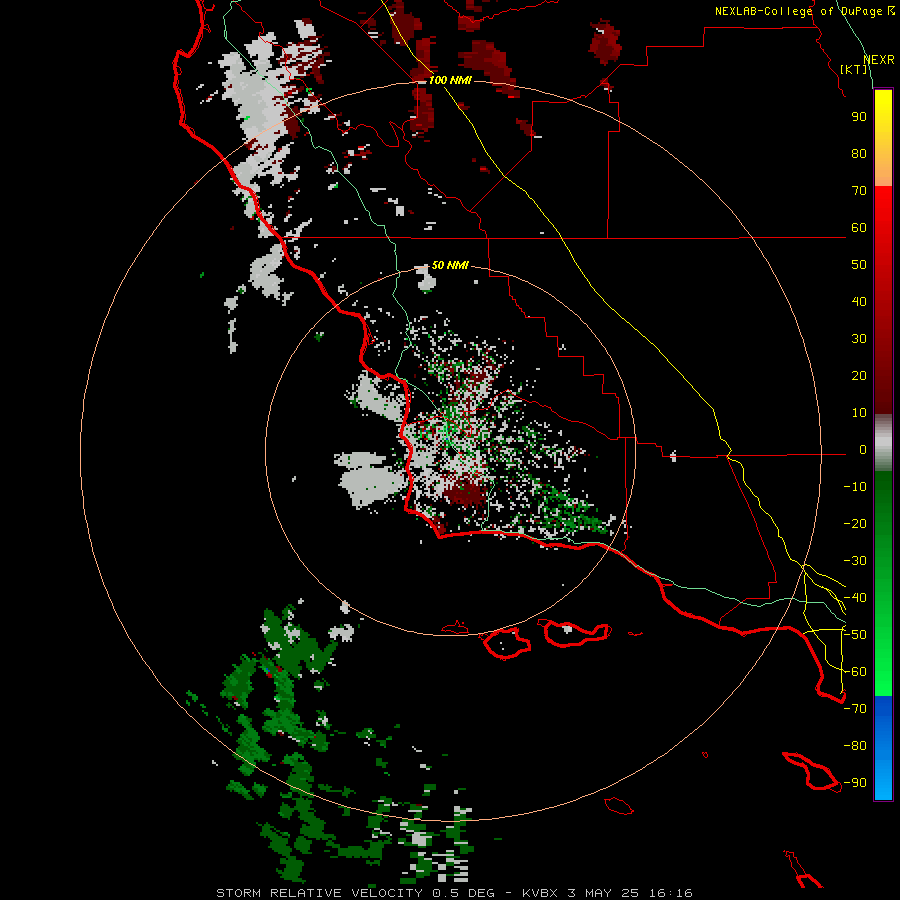Click the -10 knot scale value
This screenshot has height=900, width=900.
(855, 487)
